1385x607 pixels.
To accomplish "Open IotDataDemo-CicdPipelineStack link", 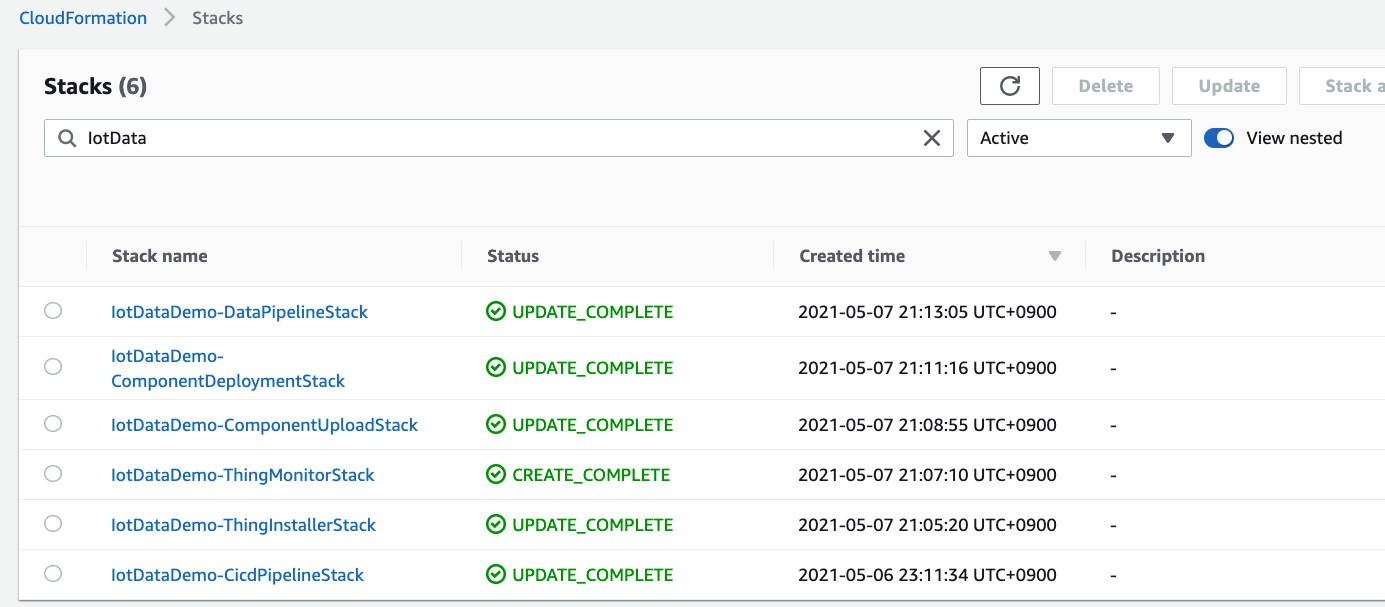I will click(238, 575).
